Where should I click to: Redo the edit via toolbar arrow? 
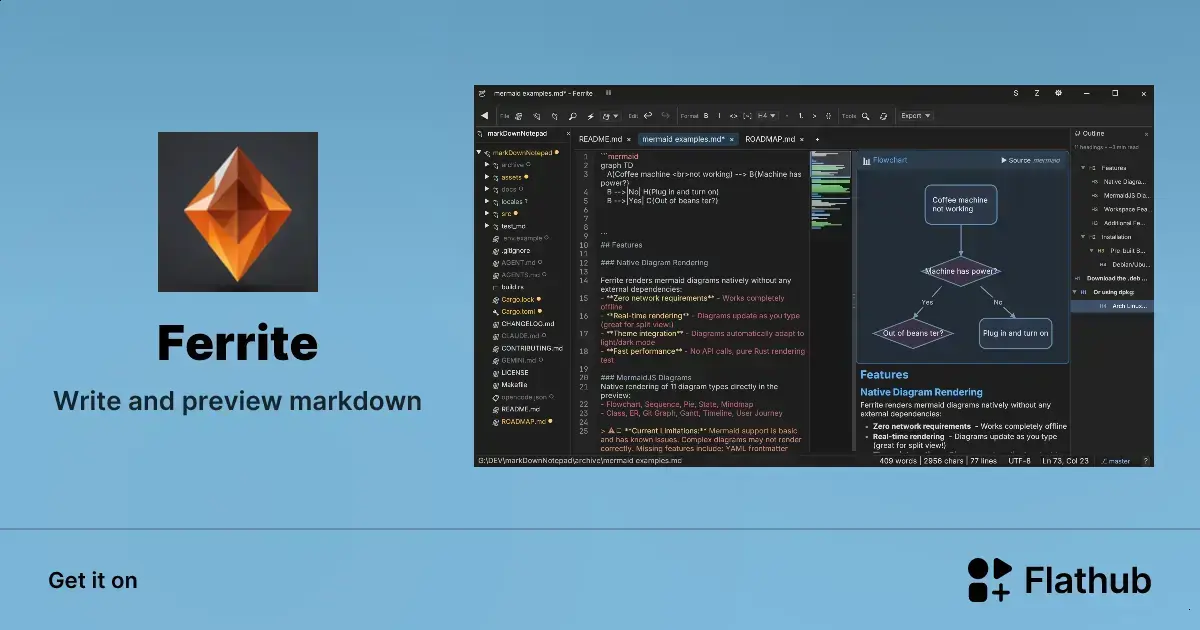click(665, 116)
